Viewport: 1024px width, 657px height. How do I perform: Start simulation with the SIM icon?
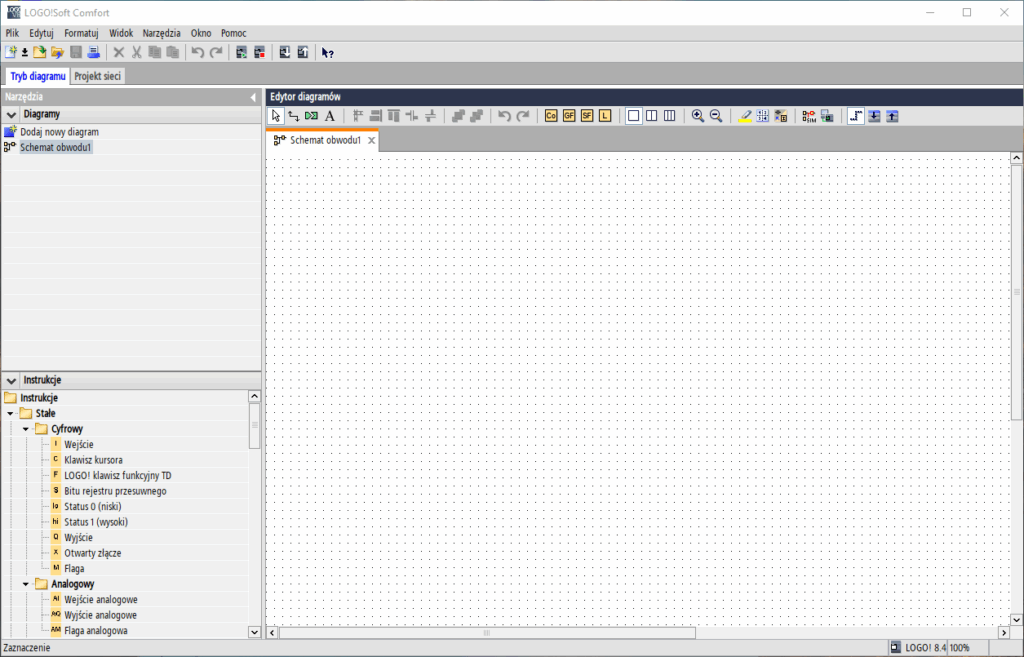pos(809,116)
